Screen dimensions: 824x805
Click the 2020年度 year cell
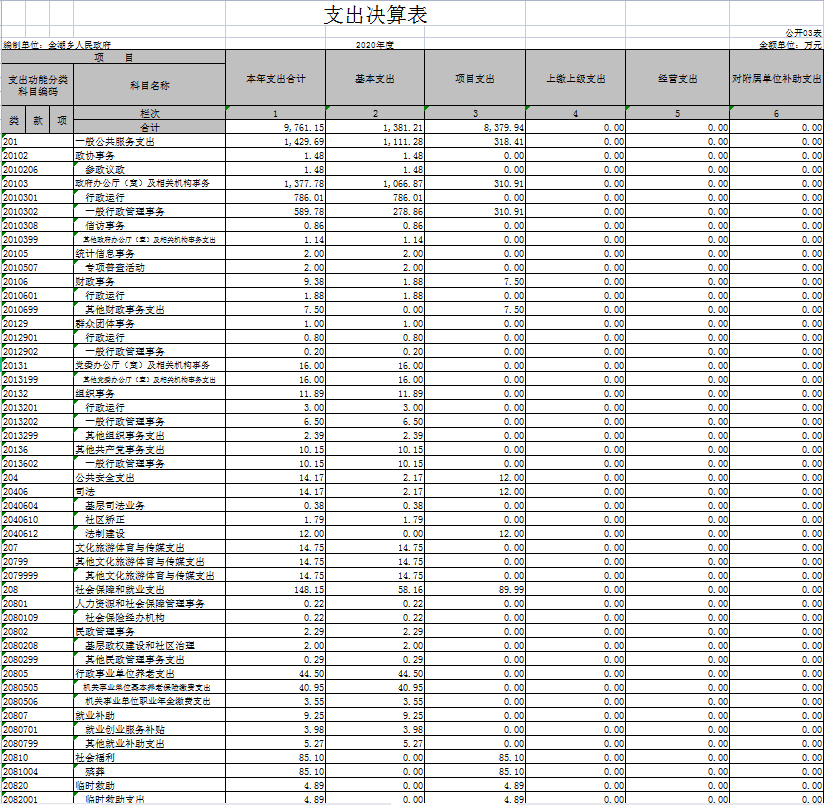[375, 45]
